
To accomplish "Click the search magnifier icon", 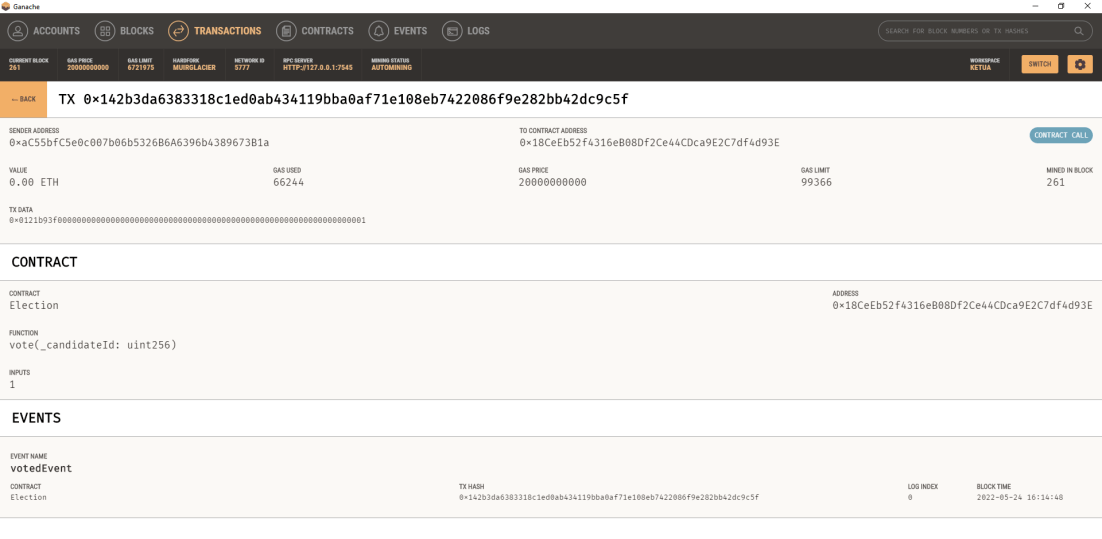I will [1079, 31].
